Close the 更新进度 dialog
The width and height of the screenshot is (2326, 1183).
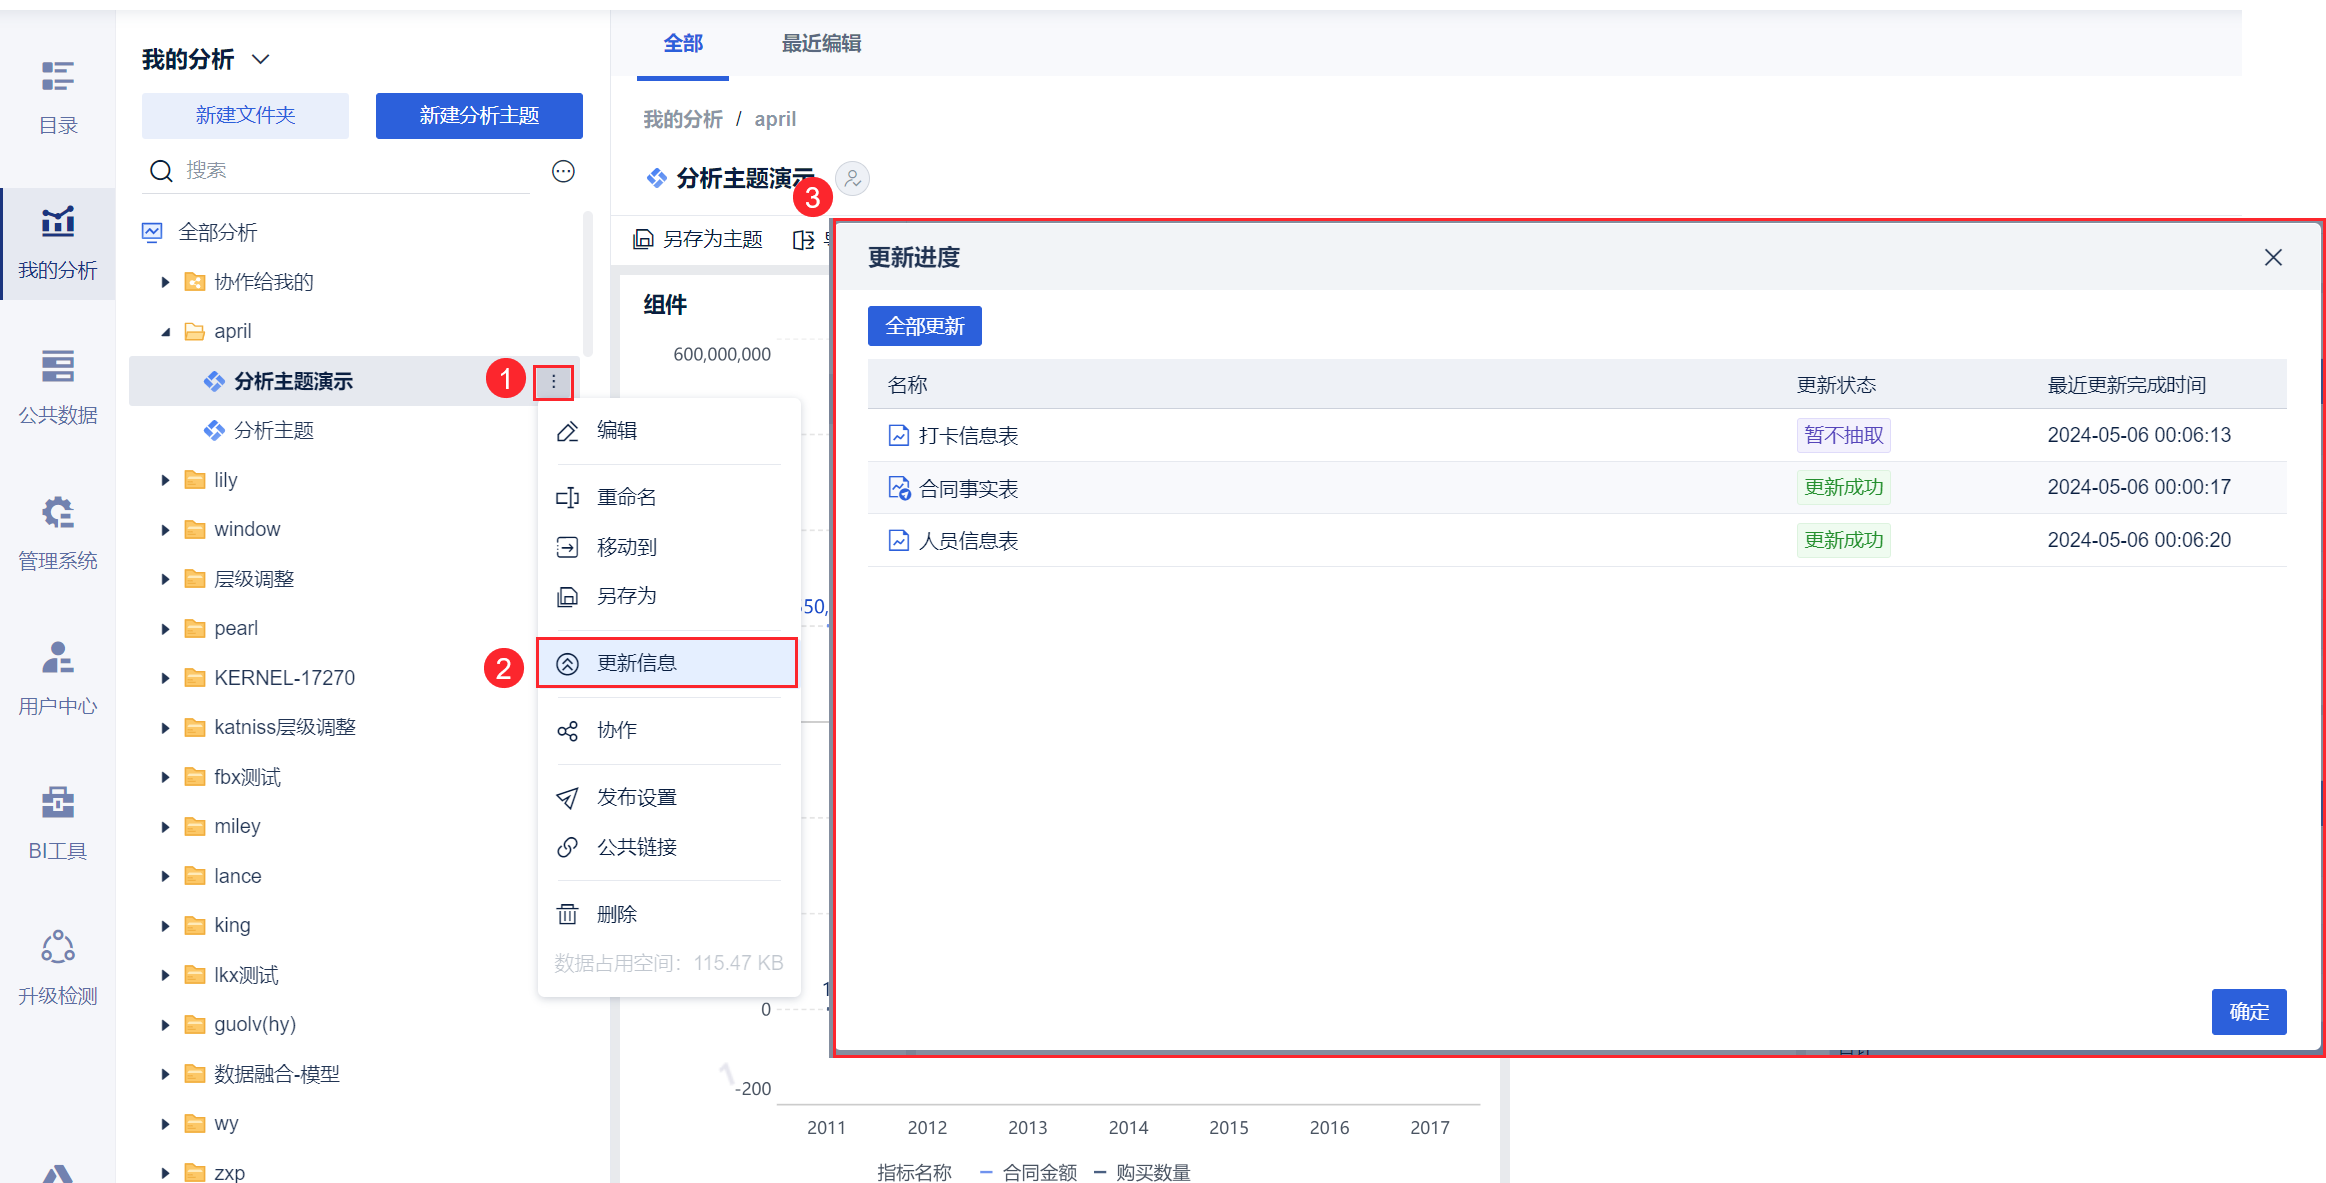[2273, 258]
